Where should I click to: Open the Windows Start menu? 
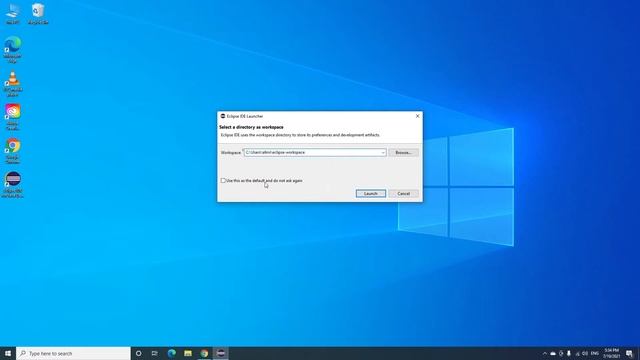click(x=8, y=353)
